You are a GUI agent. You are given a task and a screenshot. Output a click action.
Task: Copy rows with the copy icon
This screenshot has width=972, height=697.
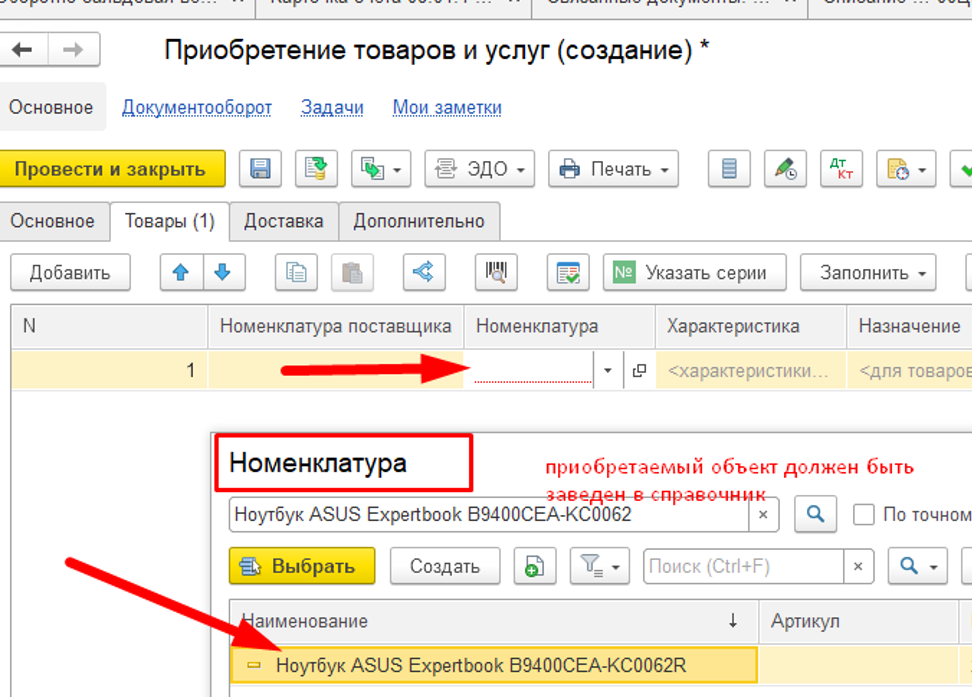tap(296, 272)
